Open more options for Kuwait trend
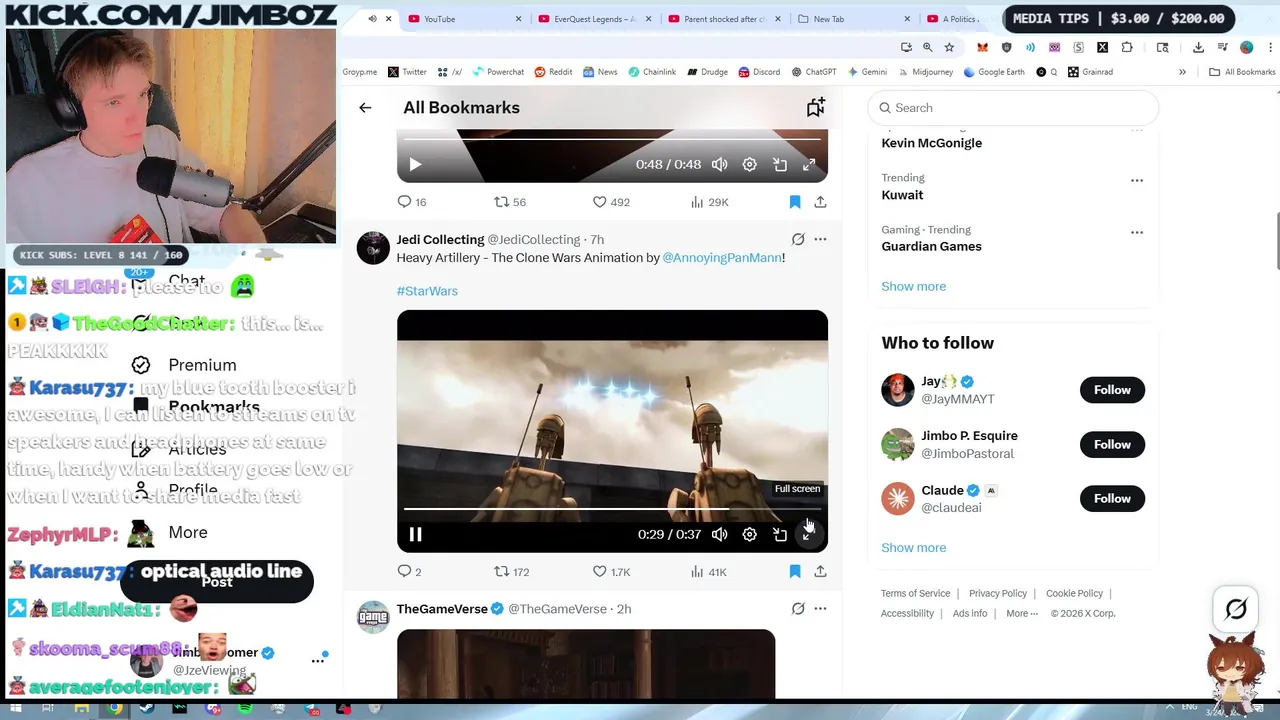The image size is (1280, 720). pyautogui.click(x=1136, y=181)
